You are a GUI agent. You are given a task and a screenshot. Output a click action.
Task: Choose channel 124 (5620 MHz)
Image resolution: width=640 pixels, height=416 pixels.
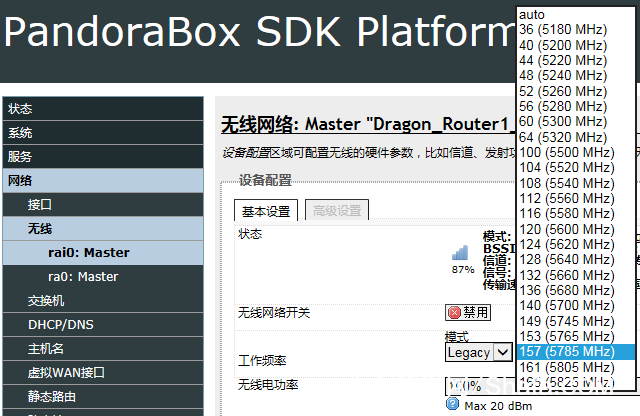coord(576,244)
